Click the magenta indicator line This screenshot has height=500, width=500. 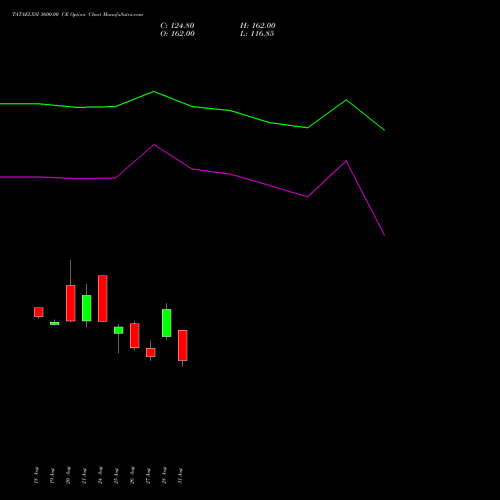pyautogui.click(x=192, y=169)
